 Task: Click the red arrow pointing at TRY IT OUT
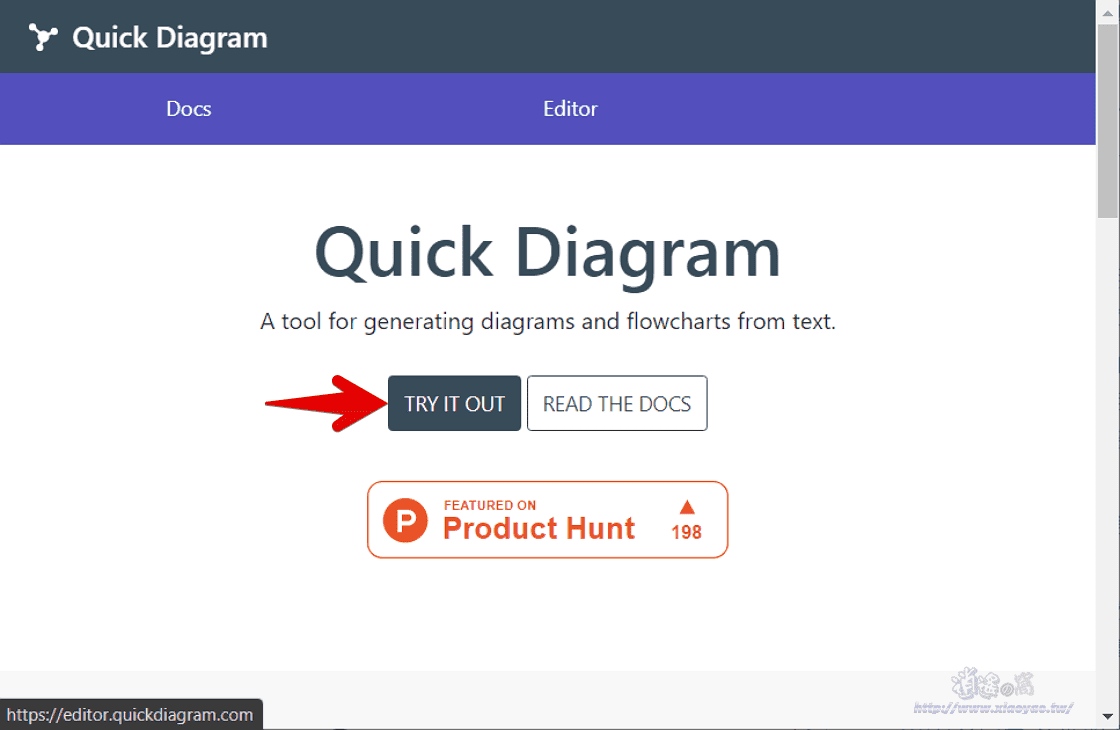click(x=326, y=404)
